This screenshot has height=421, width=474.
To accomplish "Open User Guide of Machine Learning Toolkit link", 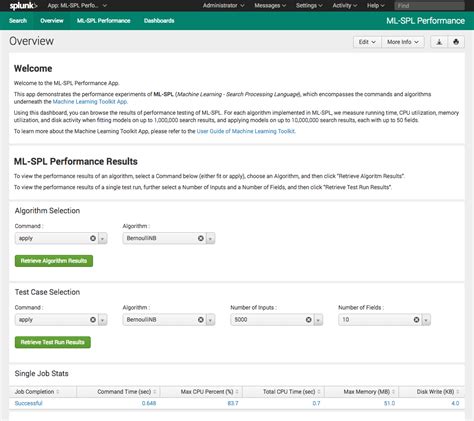I will 246,131.
